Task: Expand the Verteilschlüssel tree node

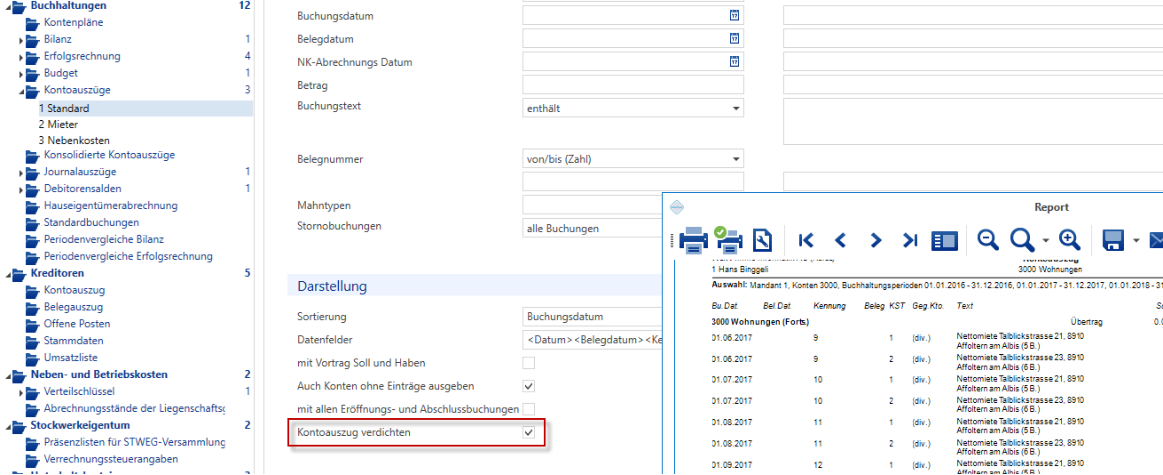Action: [22, 393]
